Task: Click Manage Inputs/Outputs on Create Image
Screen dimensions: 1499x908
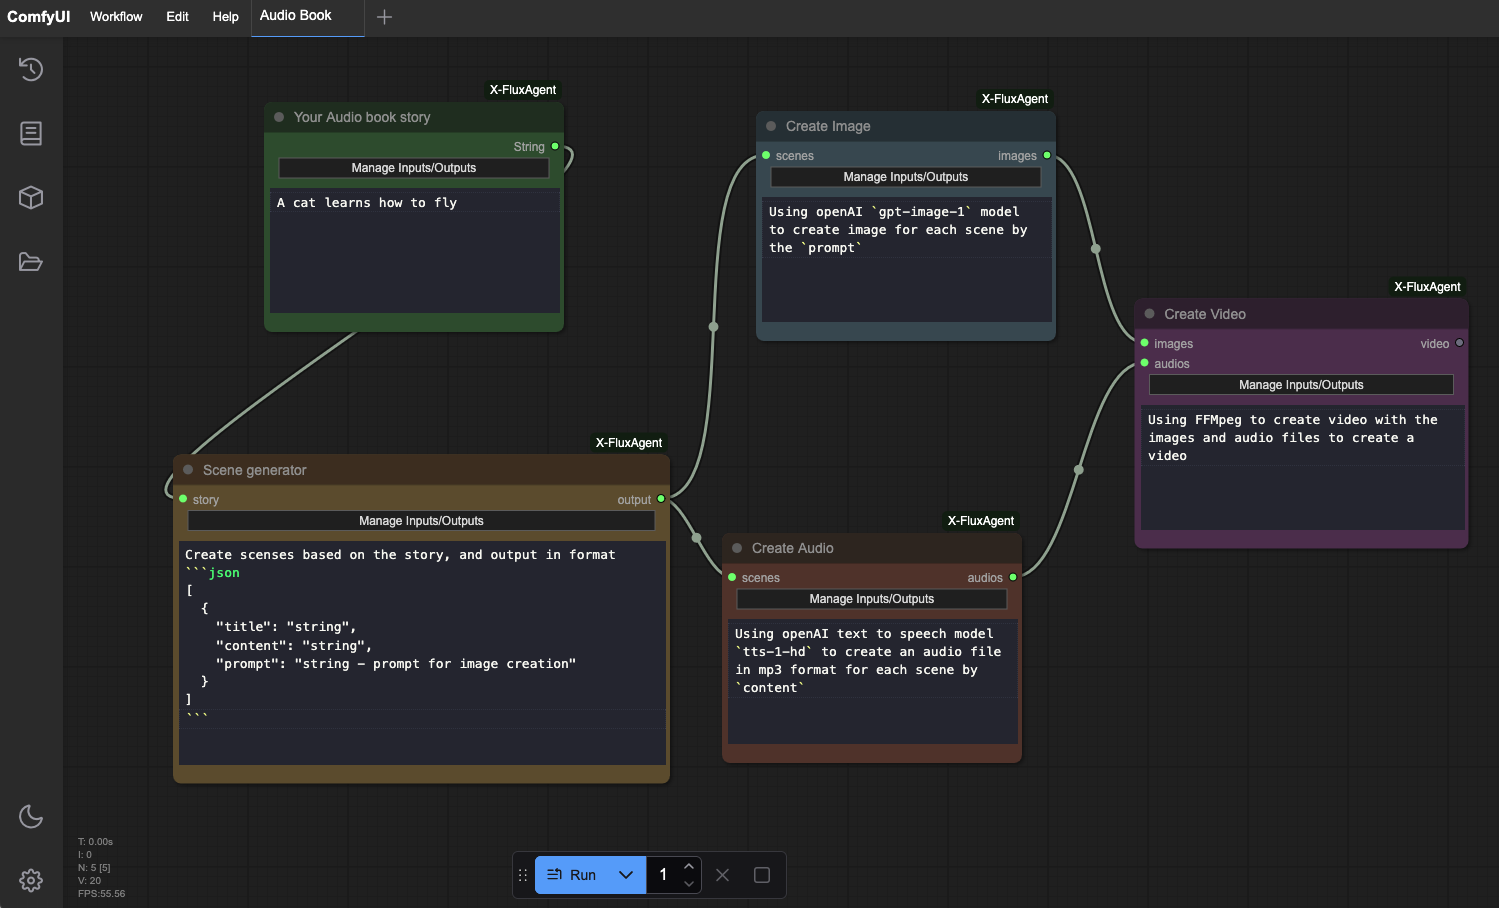Action: point(906,177)
